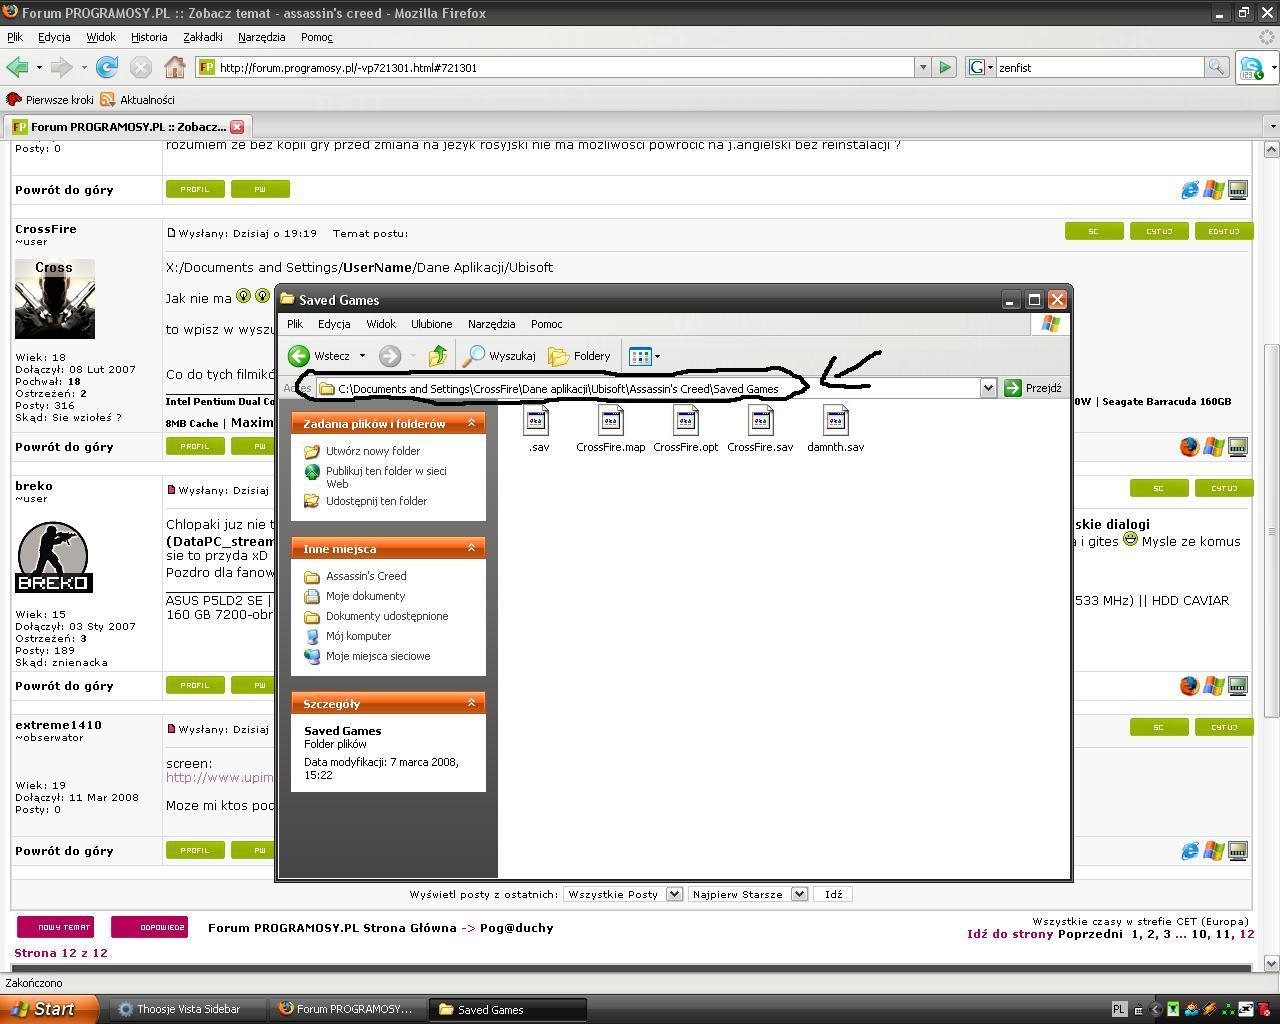Open Moje dokumenty link
Image resolution: width=1280 pixels, height=1024 pixels.
365,596
